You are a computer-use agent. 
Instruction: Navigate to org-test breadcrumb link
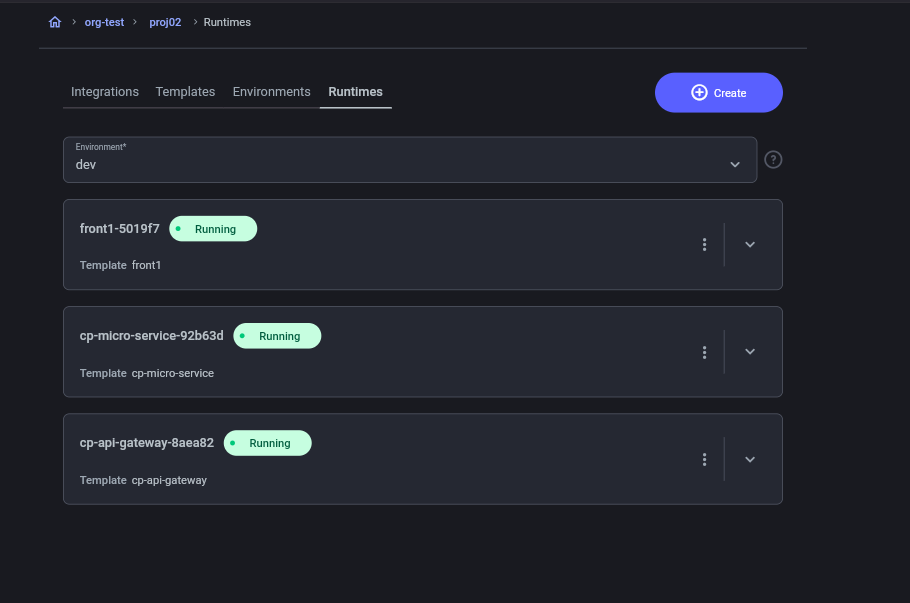[x=104, y=22]
